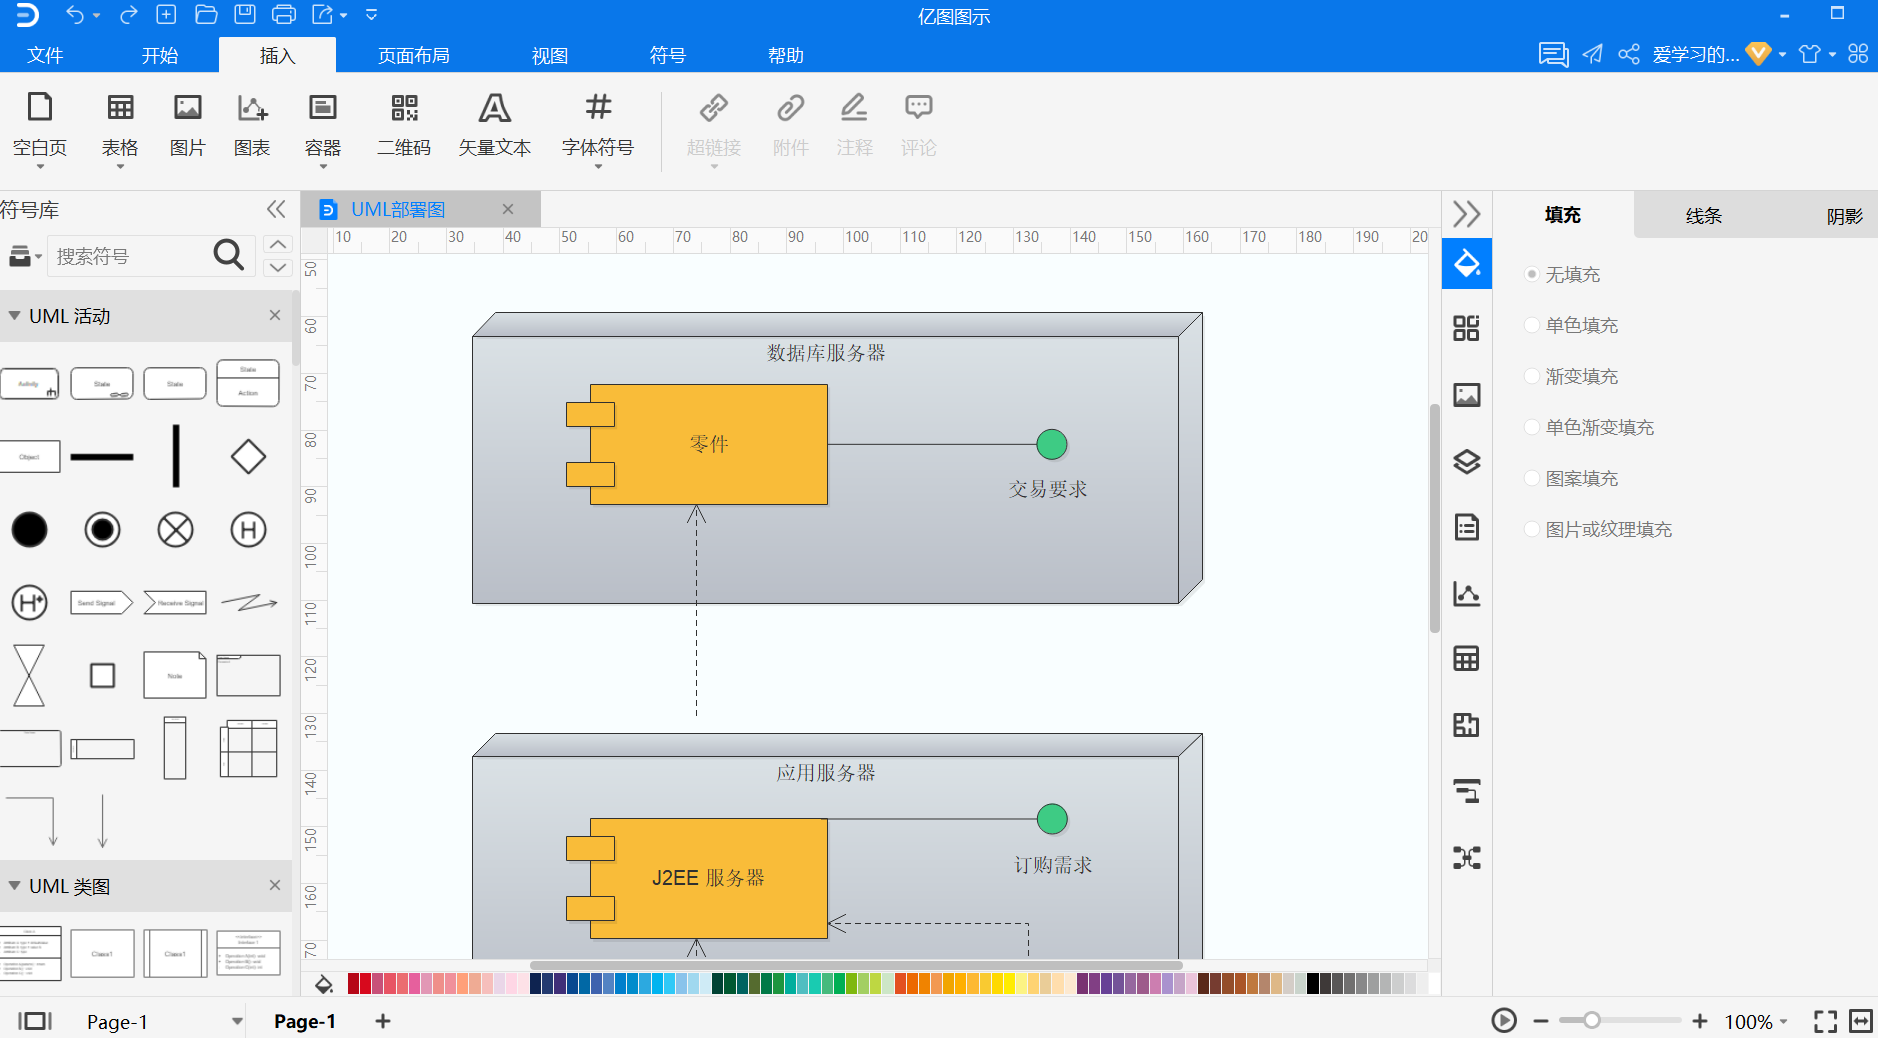Expand the export dropdown arrow in title bar

coord(343,15)
